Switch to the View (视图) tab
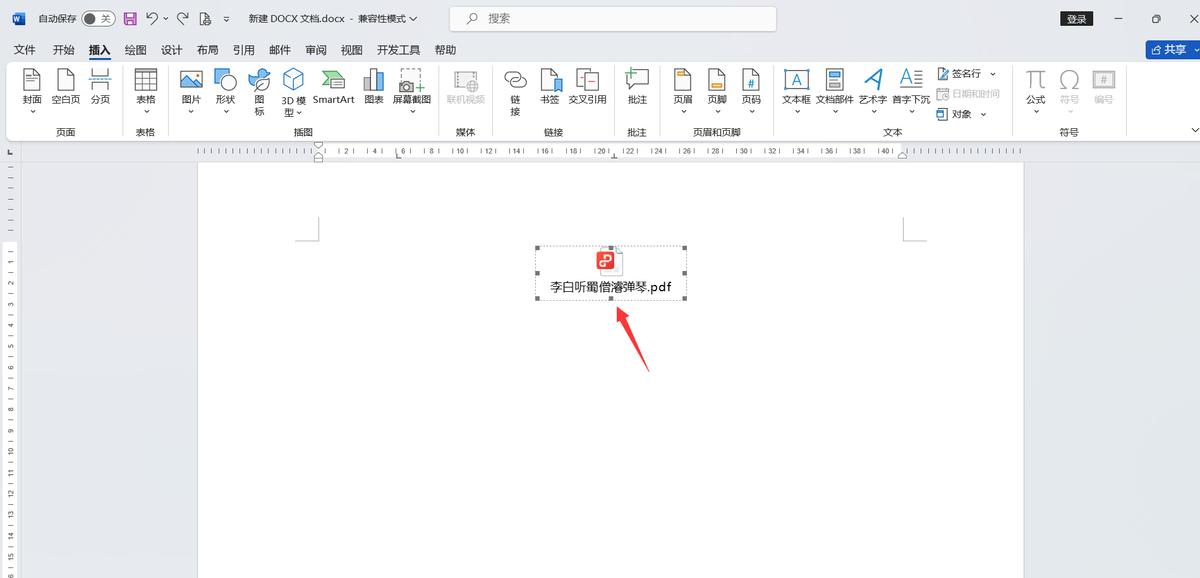The height and width of the screenshot is (578, 1200). pos(352,50)
